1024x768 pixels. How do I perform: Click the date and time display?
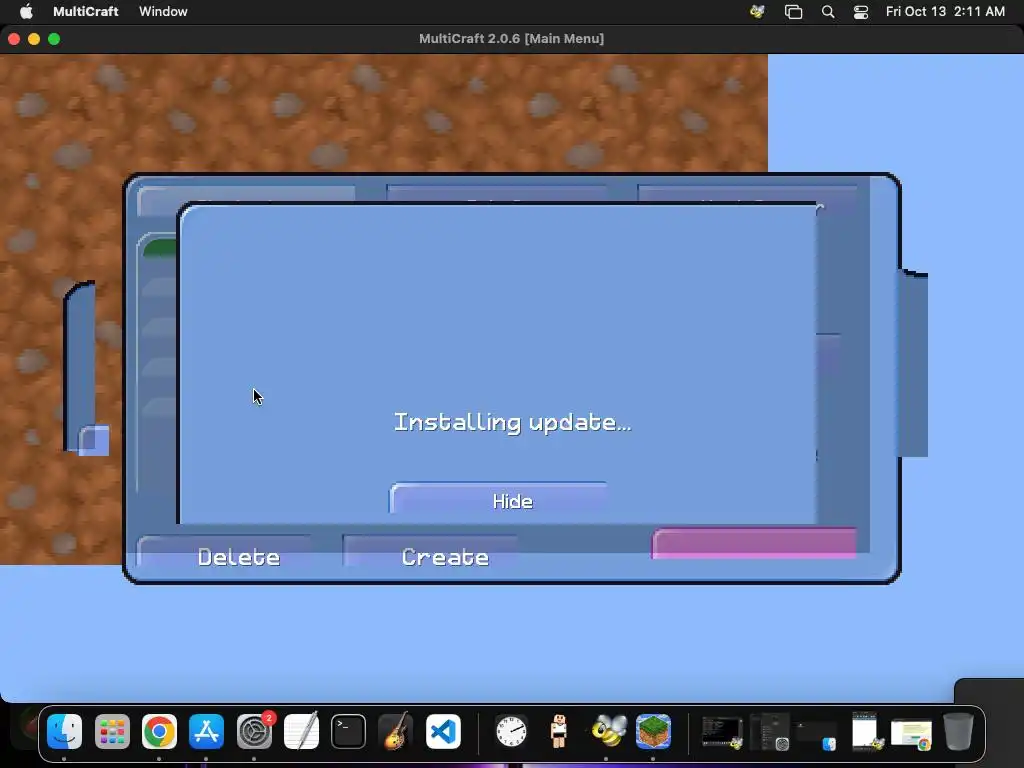(x=945, y=11)
